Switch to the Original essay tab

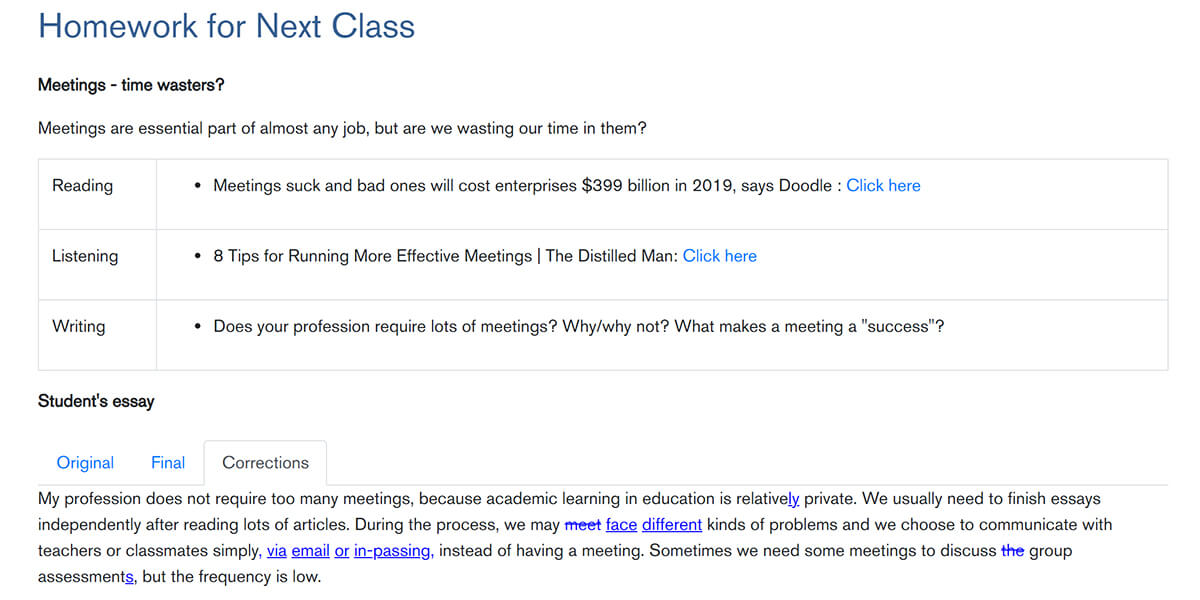pos(85,463)
